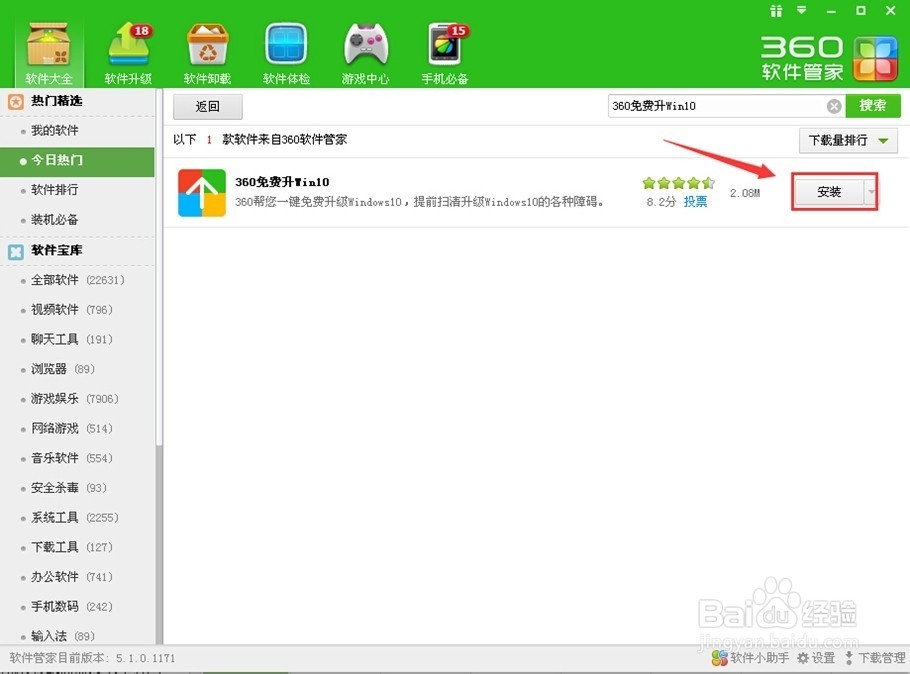This screenshot has width=910, height=674.
Task: Install 360免费升Win10 with 安装 button
Action: click(x=829, y=192)
